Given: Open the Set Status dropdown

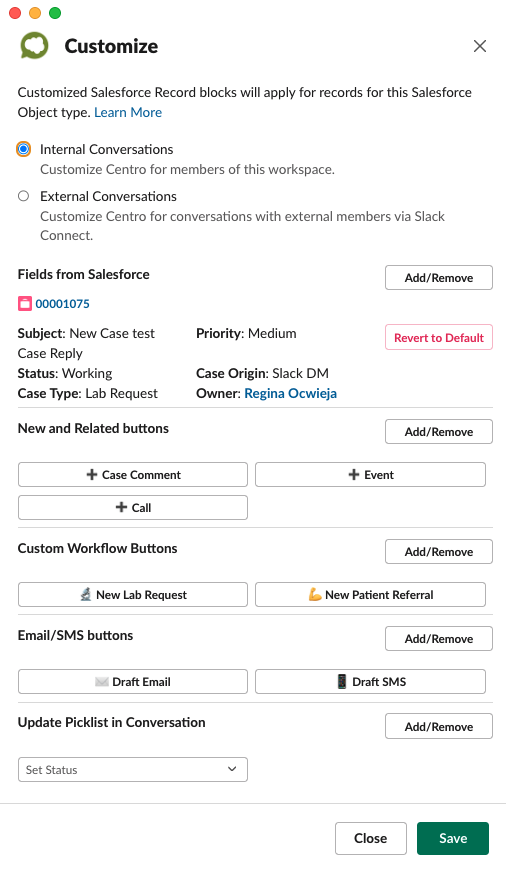Looking at the screenshot, I should point(133,769).
